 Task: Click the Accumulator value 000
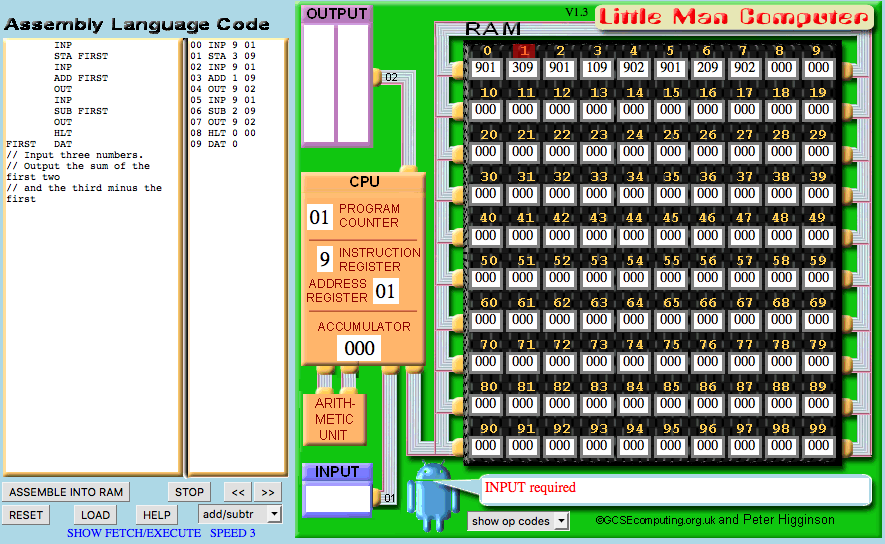pos(360,348)
